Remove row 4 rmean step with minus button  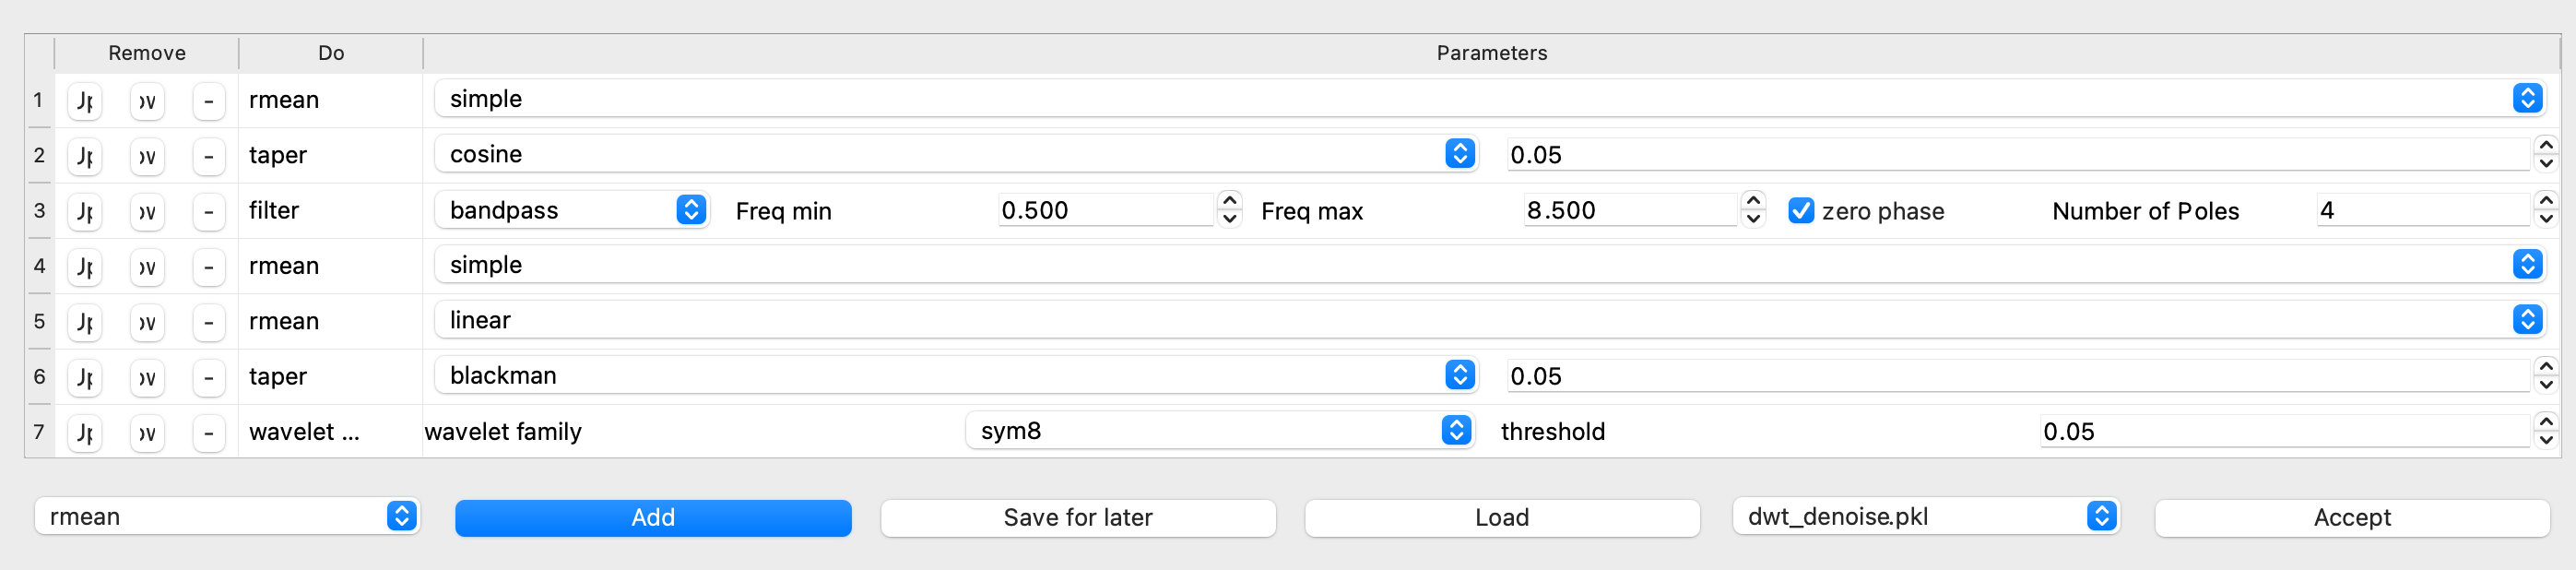pos(209,267)
